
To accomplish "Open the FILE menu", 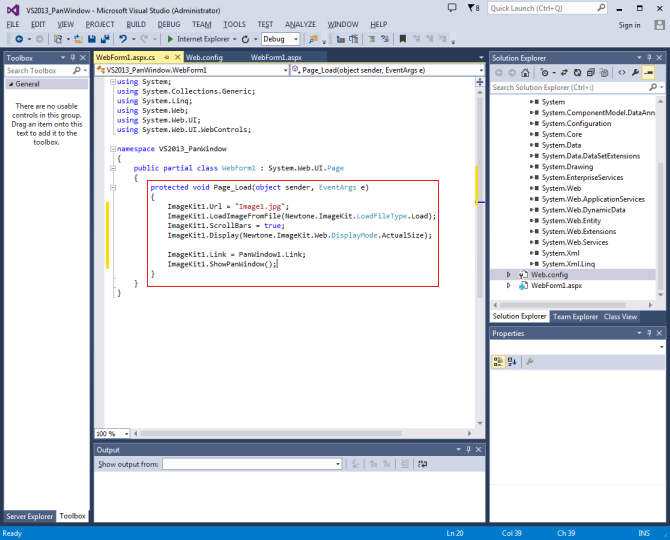I will pyautogui.click(x=13, y=24).
